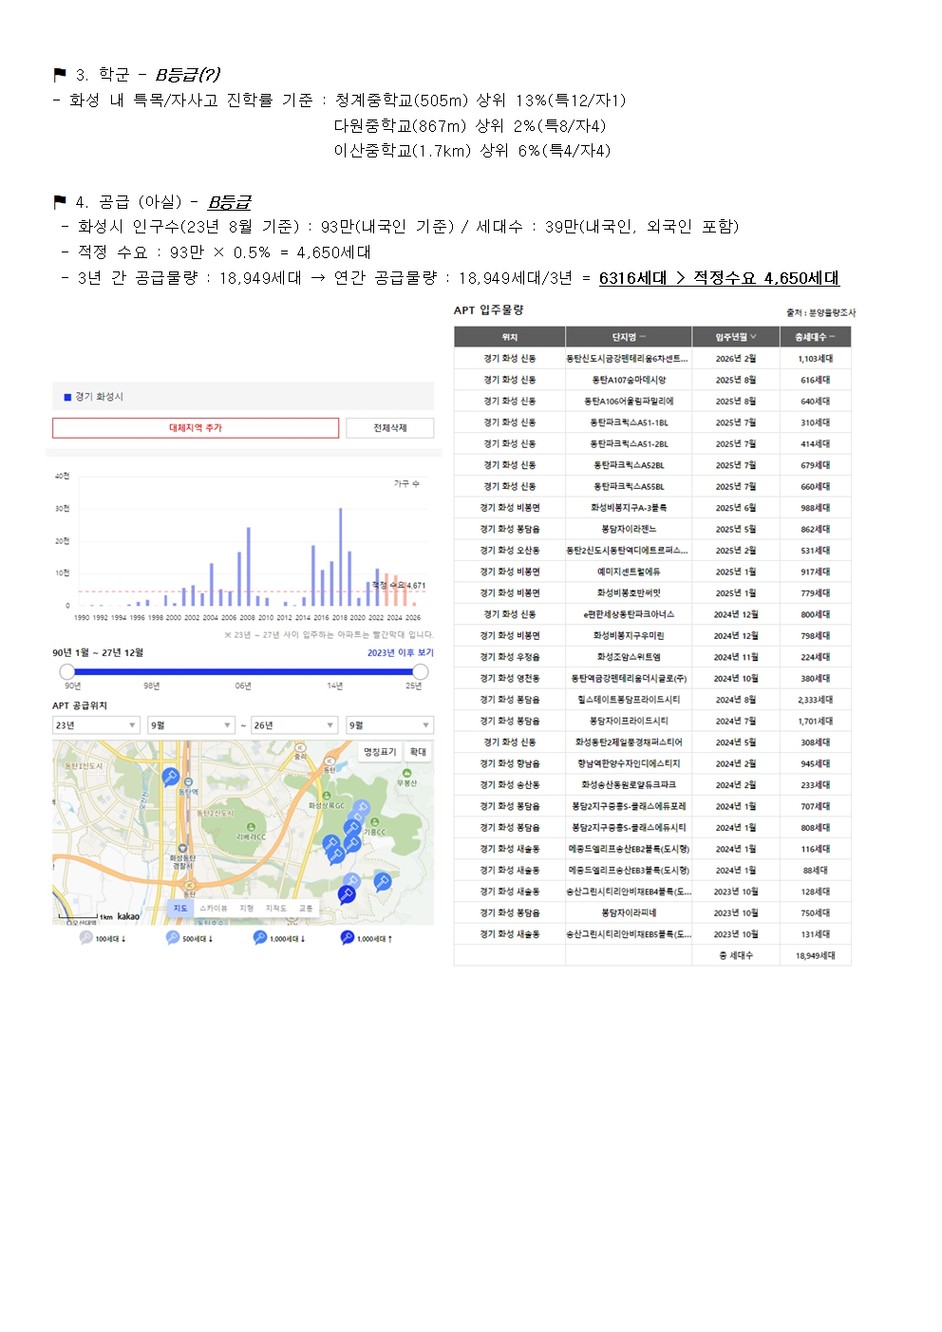Select the 1,000세대↓ legend marker icon
The image size is (942, 1332).
click(260, 938)
